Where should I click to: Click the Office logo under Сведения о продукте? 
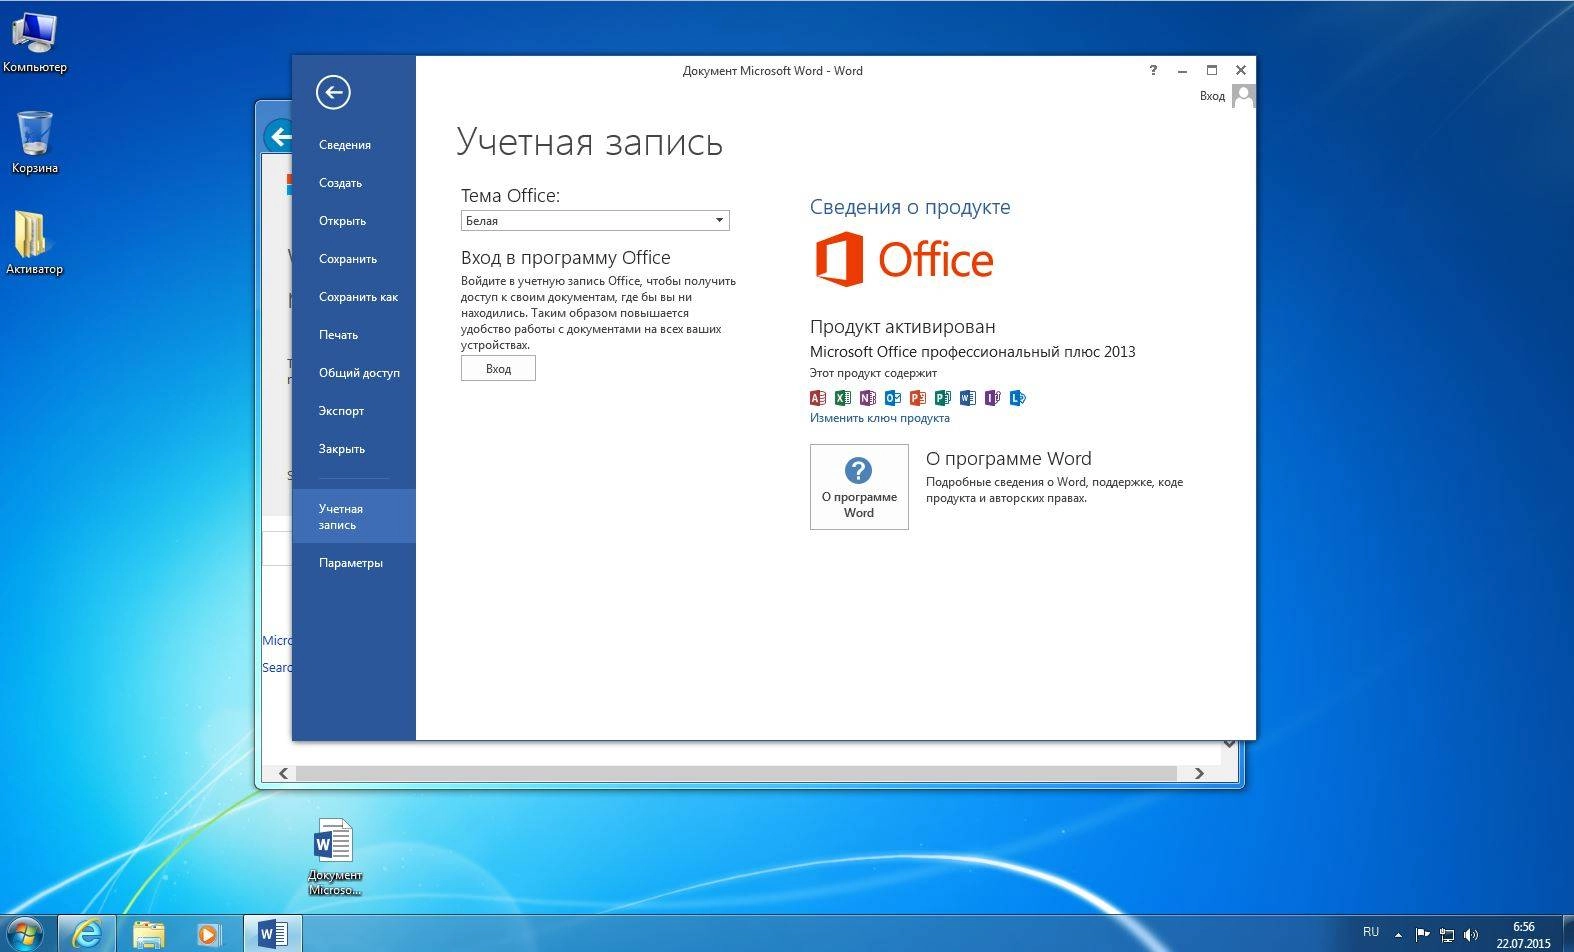coord(904,259)
